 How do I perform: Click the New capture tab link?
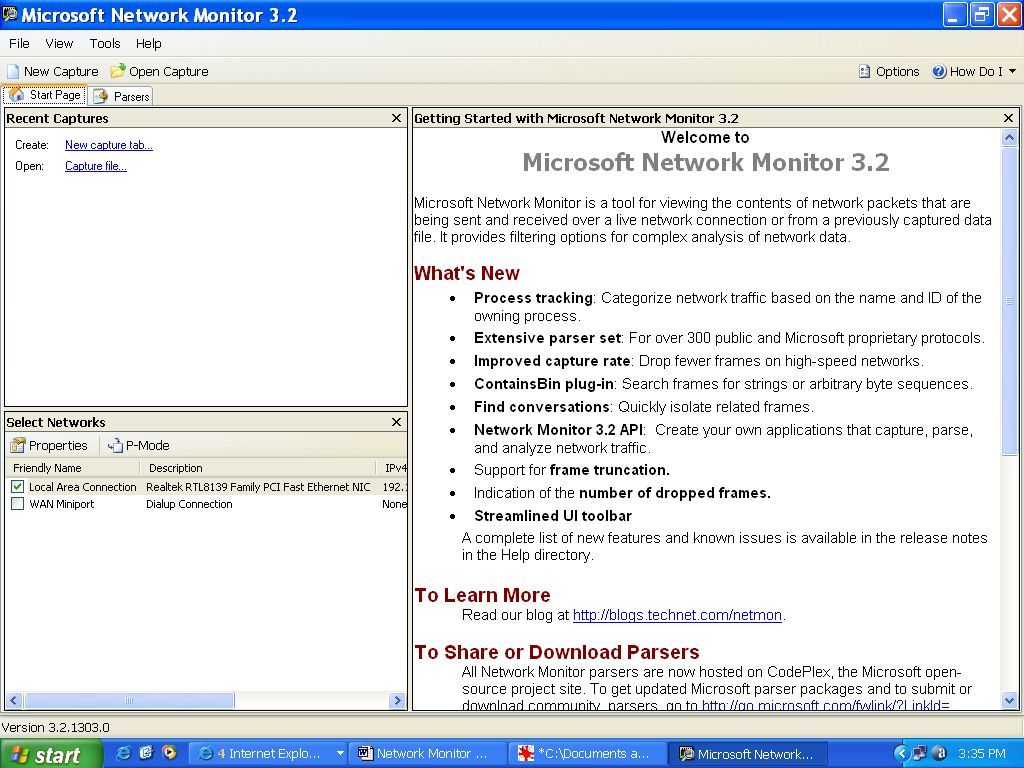tap(108, 145)
